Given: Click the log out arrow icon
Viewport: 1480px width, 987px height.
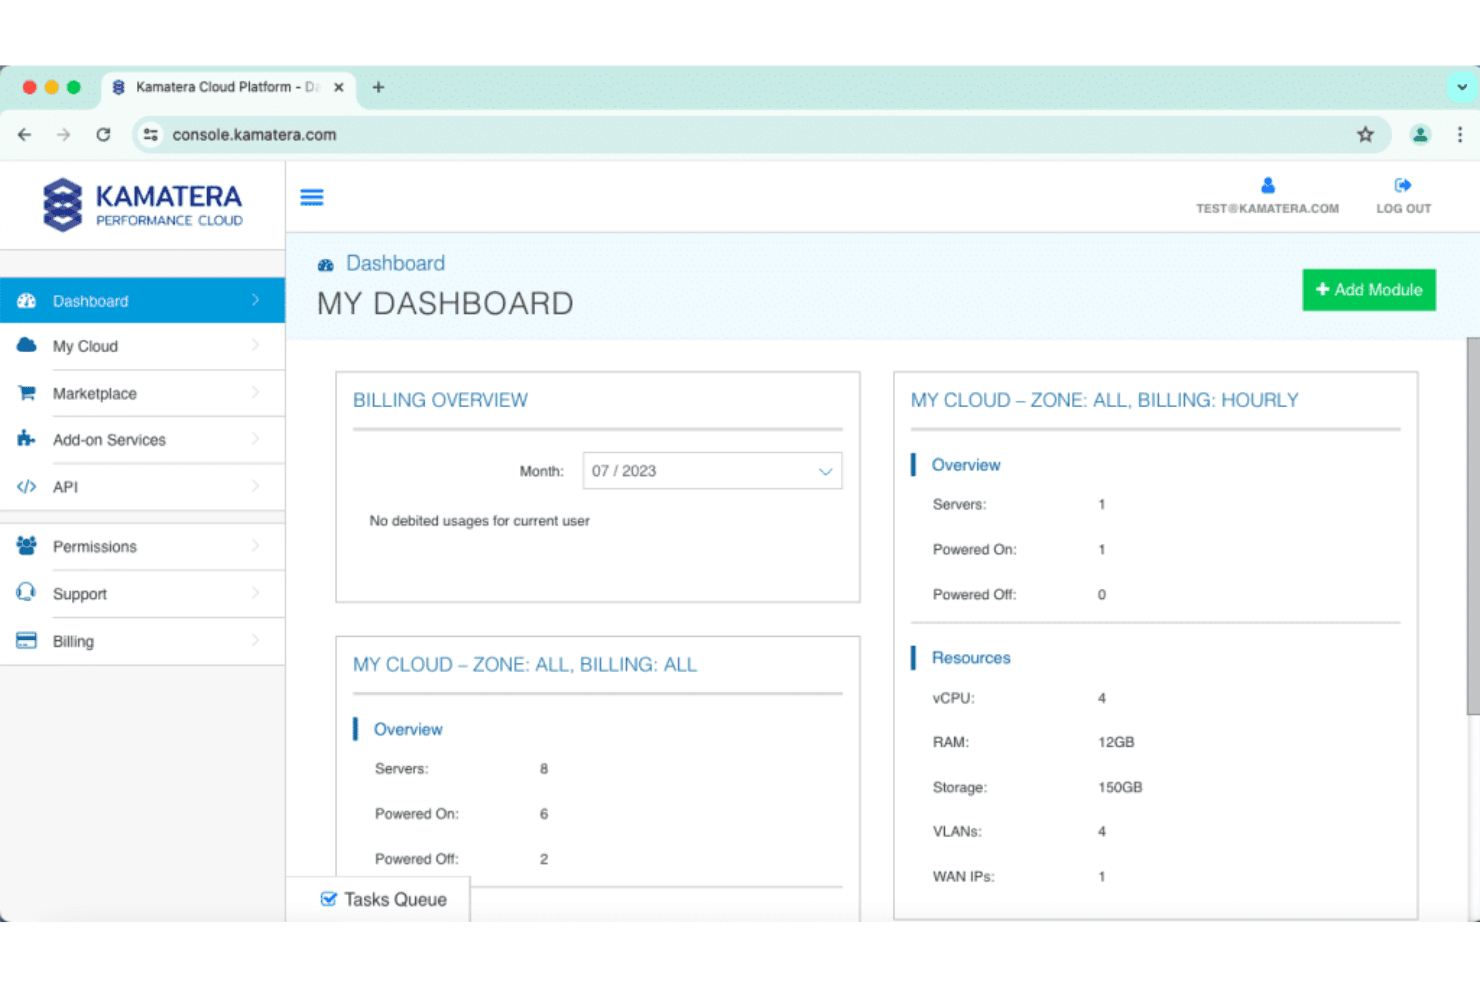Looking at the screenshot, I should coord(1403,185).
